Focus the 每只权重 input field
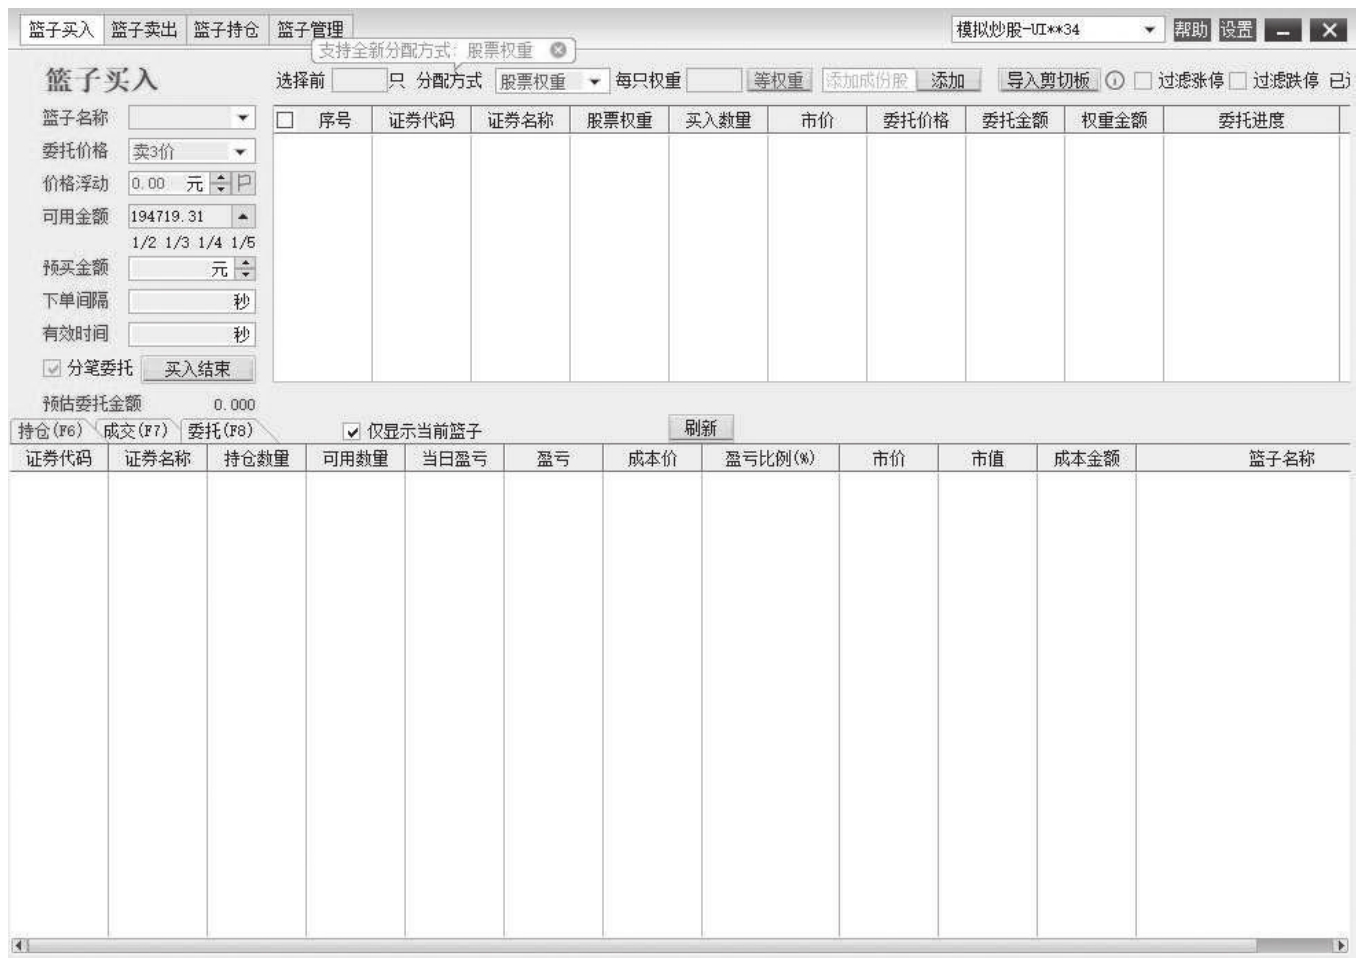 coord(714,81)
